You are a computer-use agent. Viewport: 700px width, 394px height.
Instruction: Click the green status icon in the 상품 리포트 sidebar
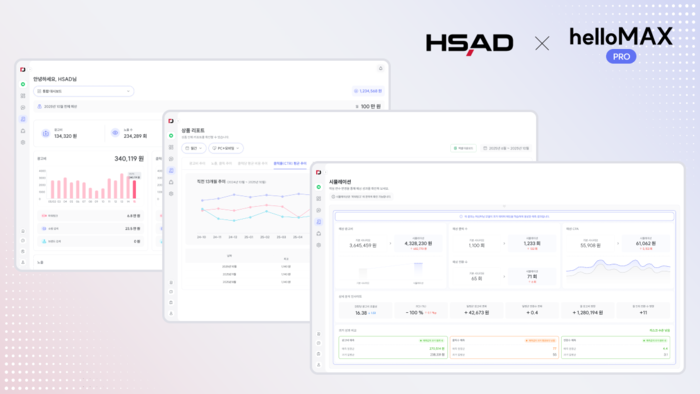click(171, 135)
